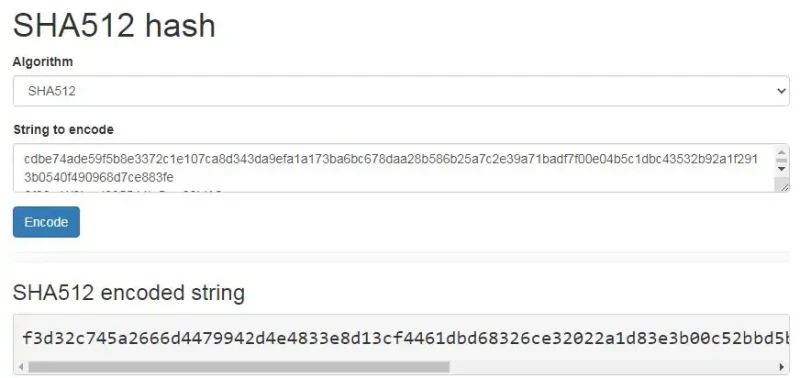Viewport: 800px width, 378px height.
Task: Click the Encode button
Action: tap(46, 222)
